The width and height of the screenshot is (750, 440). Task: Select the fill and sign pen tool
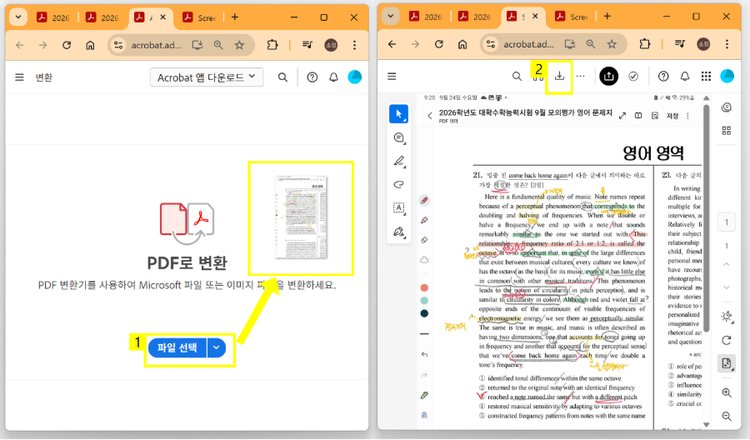tap(399, 232)
